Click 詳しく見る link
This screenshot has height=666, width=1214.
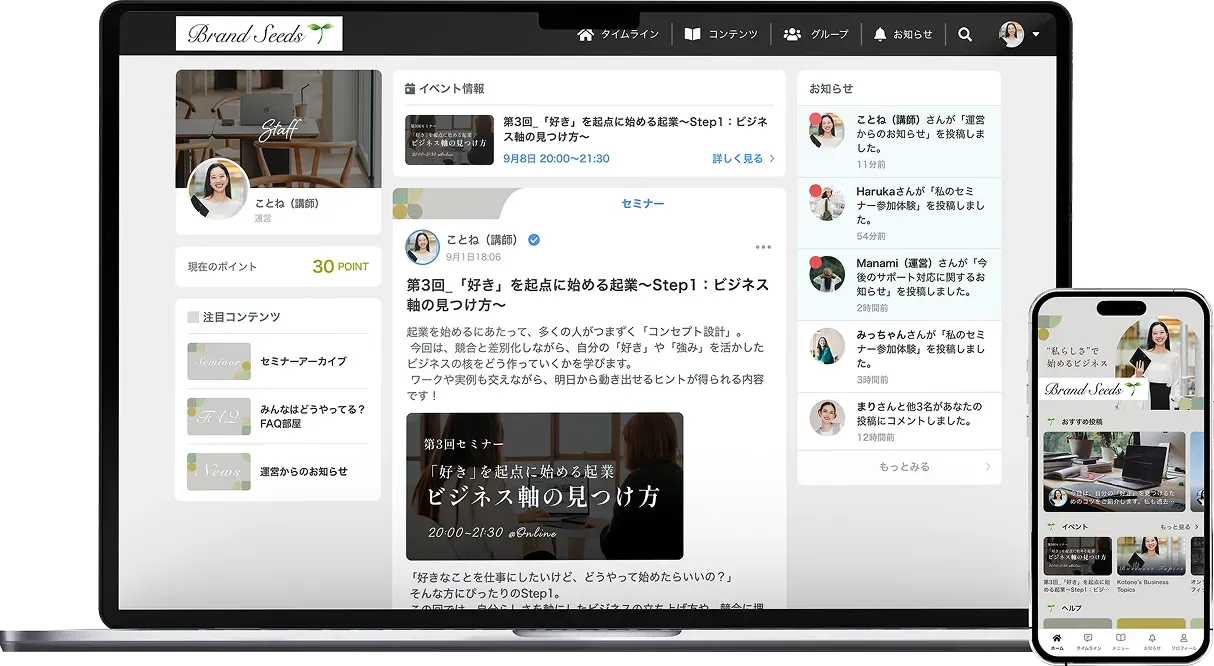click(737, 158)
